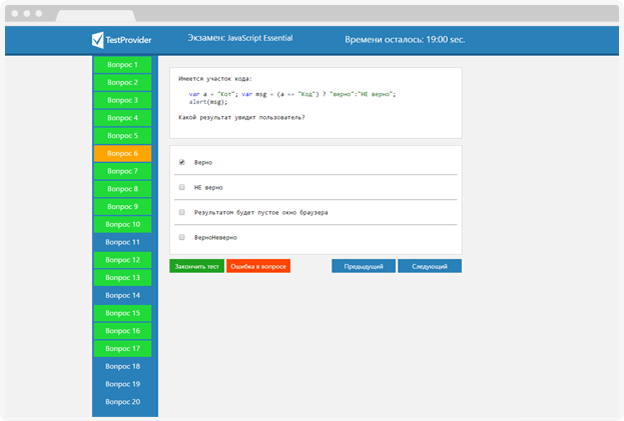Open 'Вопрос 18' from question list
624x421 pixels.
pos(122,366)
